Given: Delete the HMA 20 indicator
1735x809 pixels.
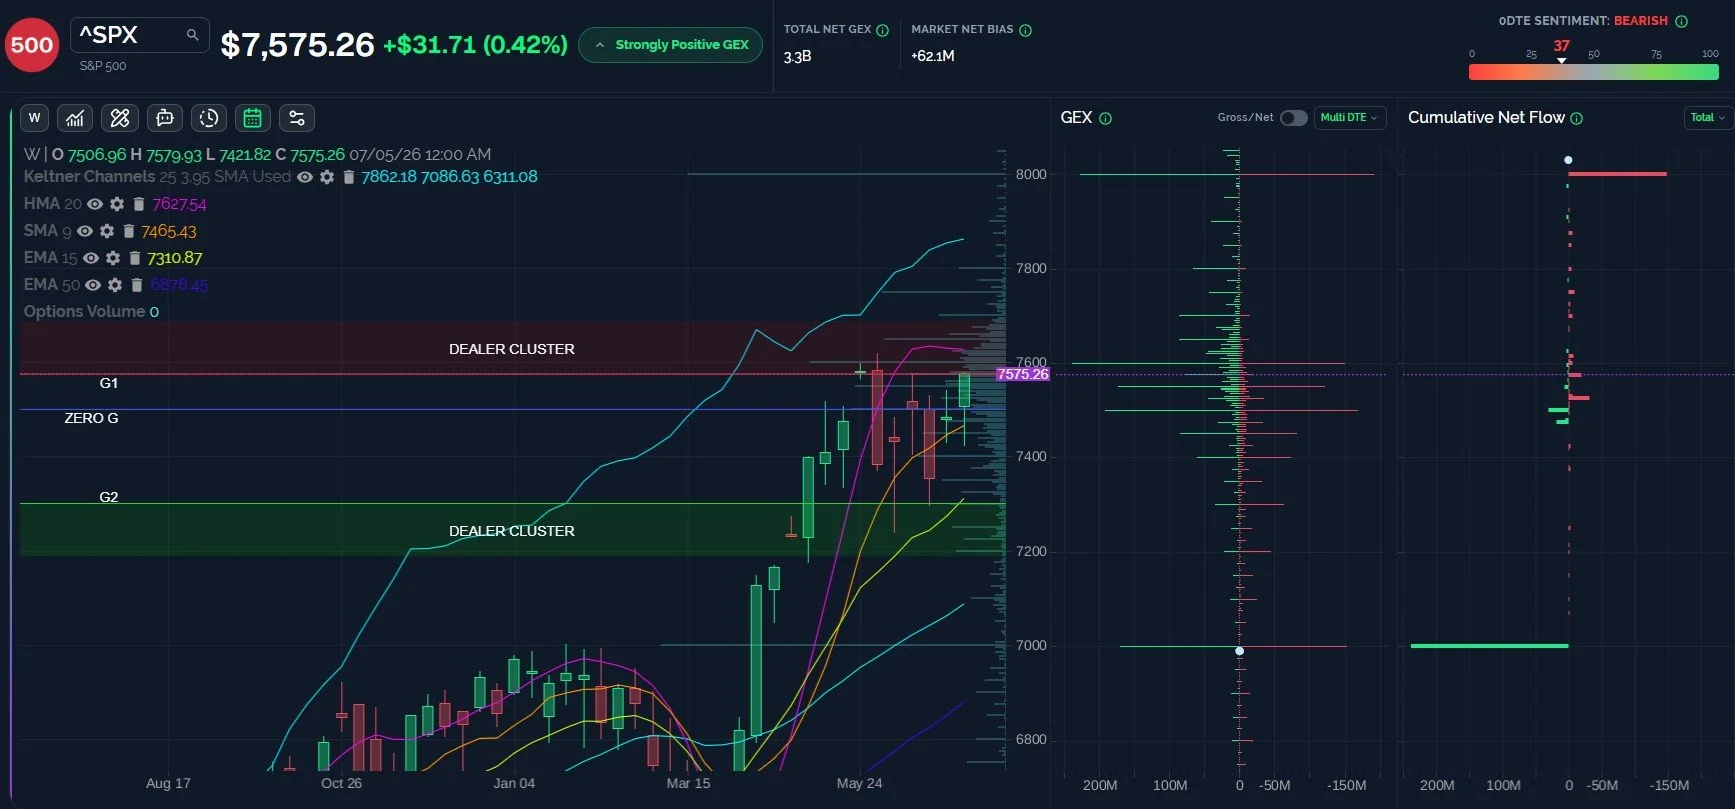Looking at the screenshot, I should [x=139, y=204].
